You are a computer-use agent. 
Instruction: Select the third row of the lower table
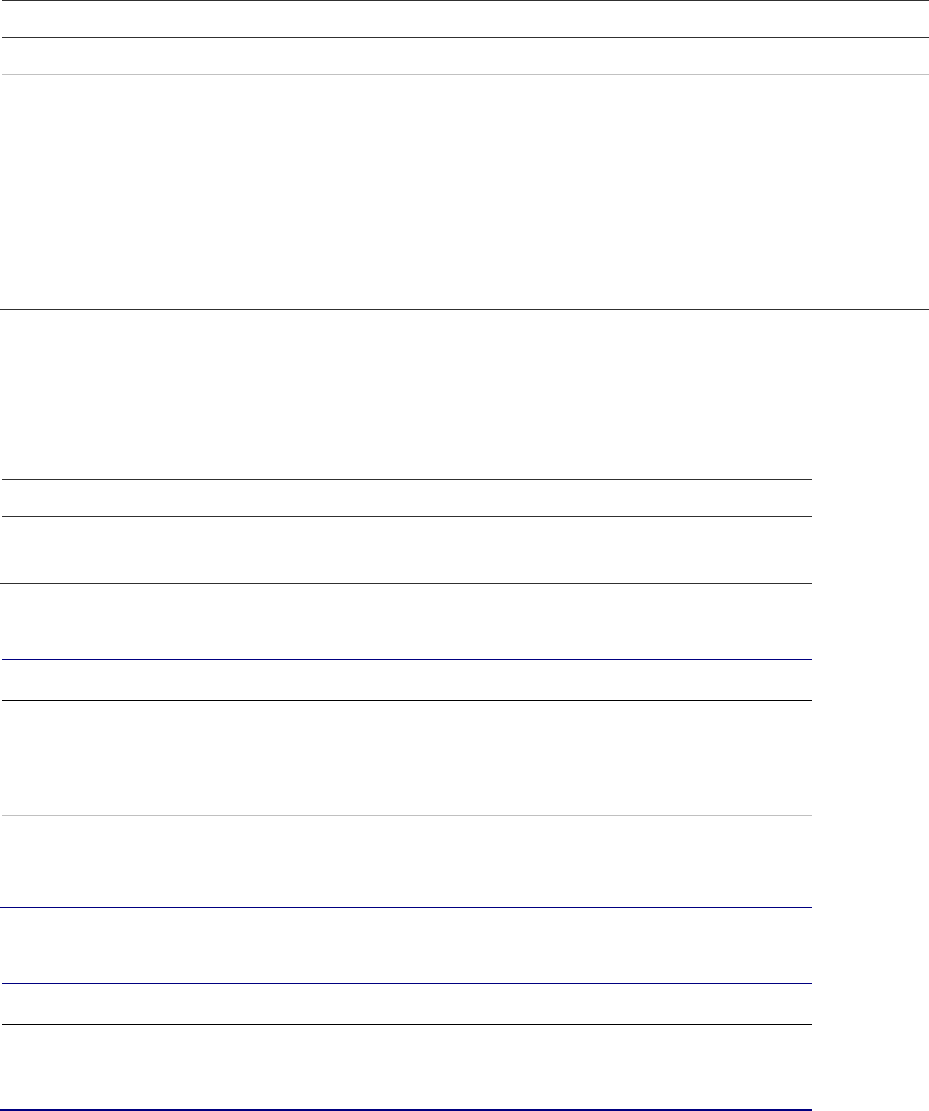(x=405, y=621)
